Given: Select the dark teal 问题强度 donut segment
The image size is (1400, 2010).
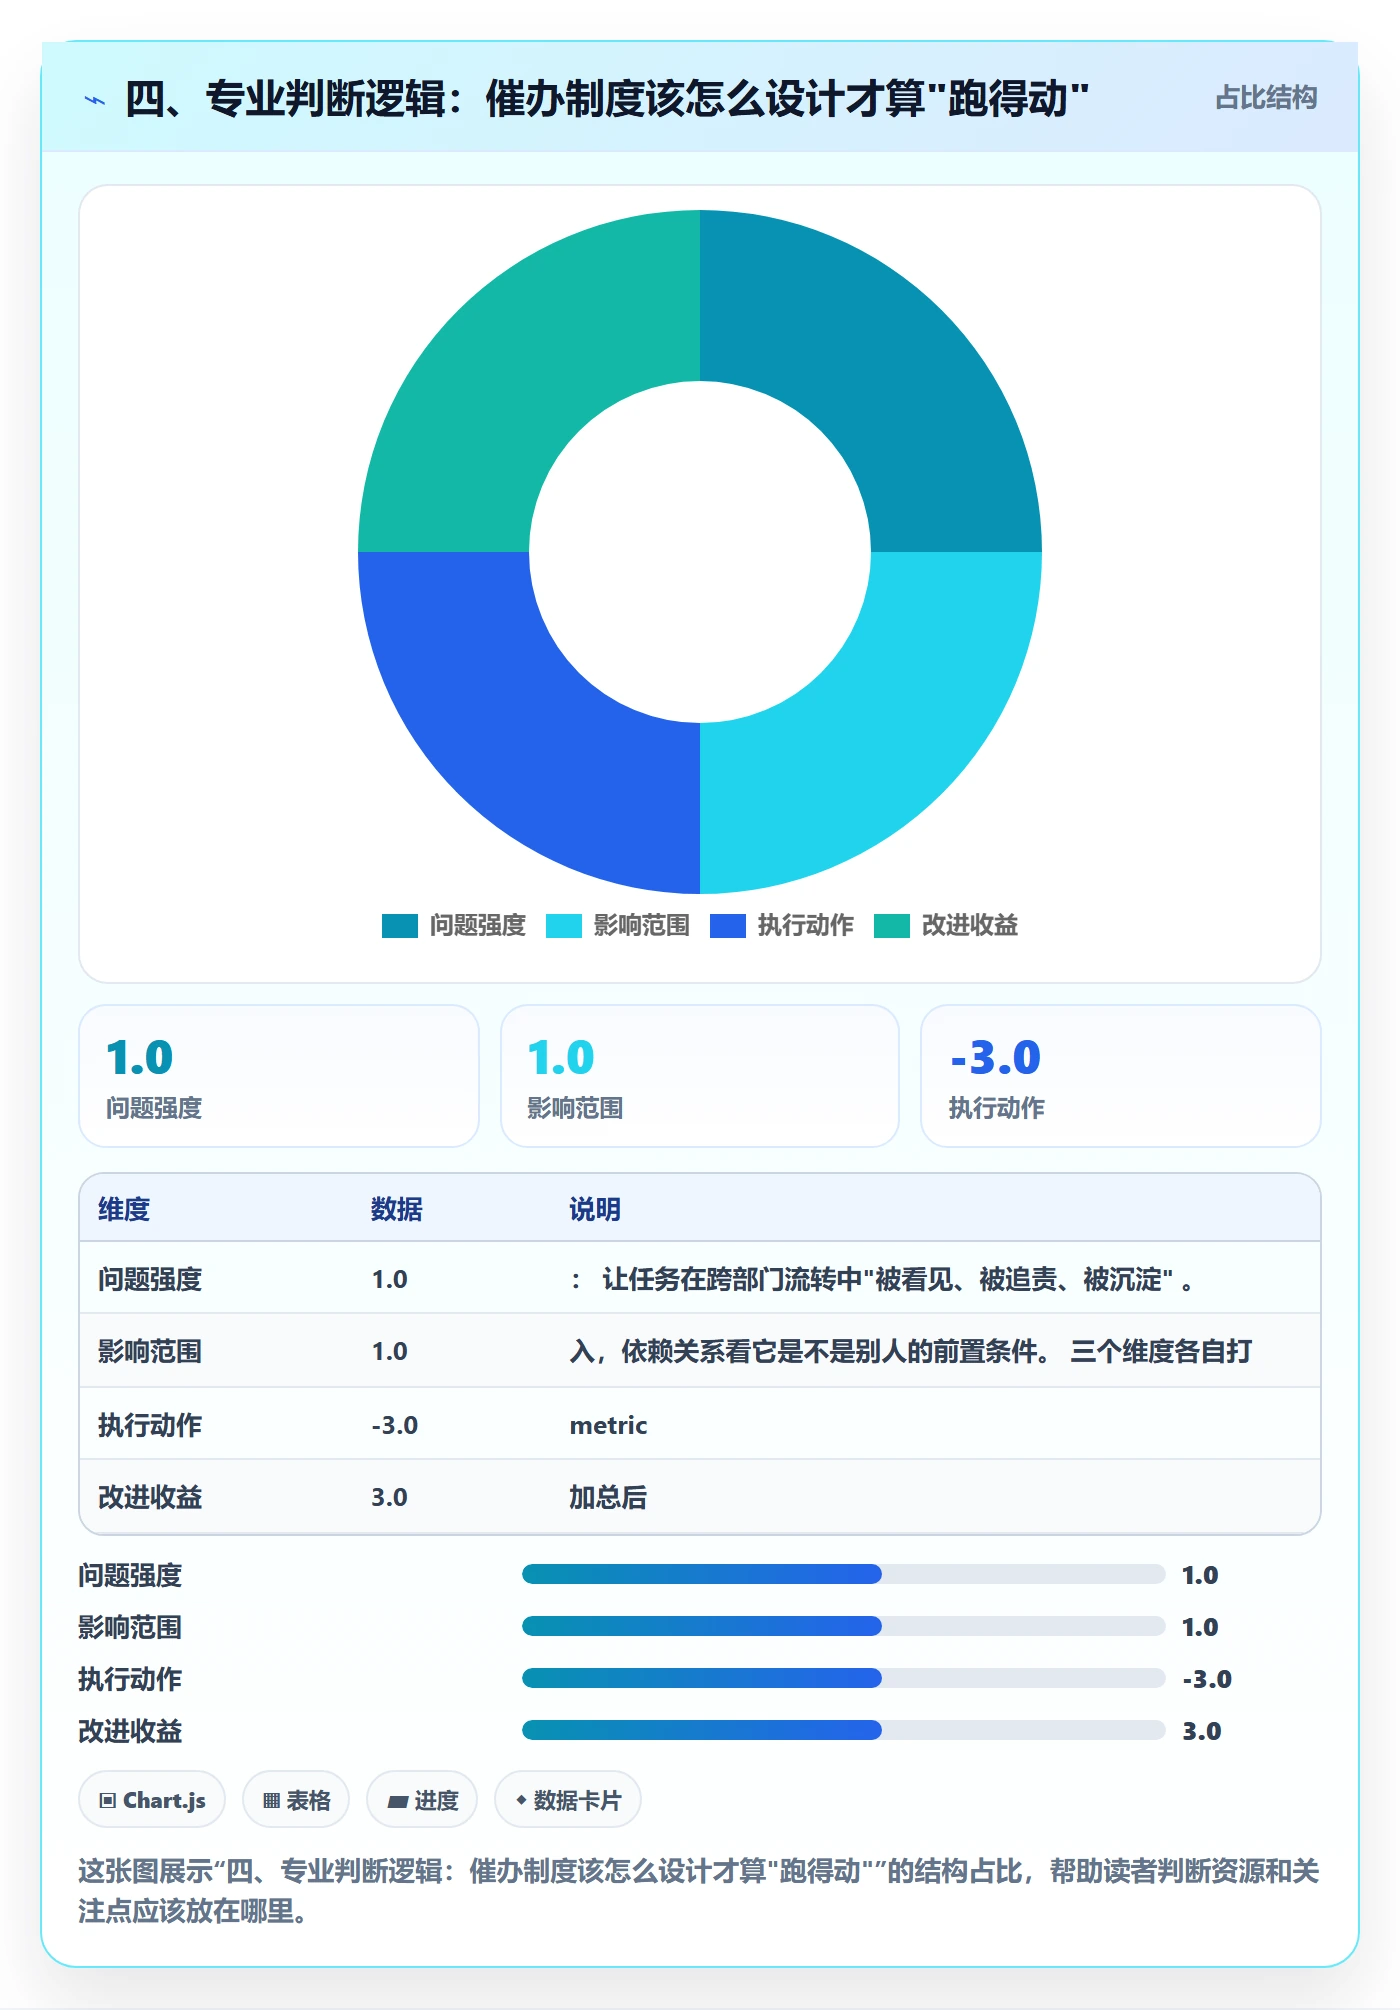Looking at the screenshot, I should (x=882, y=370).
